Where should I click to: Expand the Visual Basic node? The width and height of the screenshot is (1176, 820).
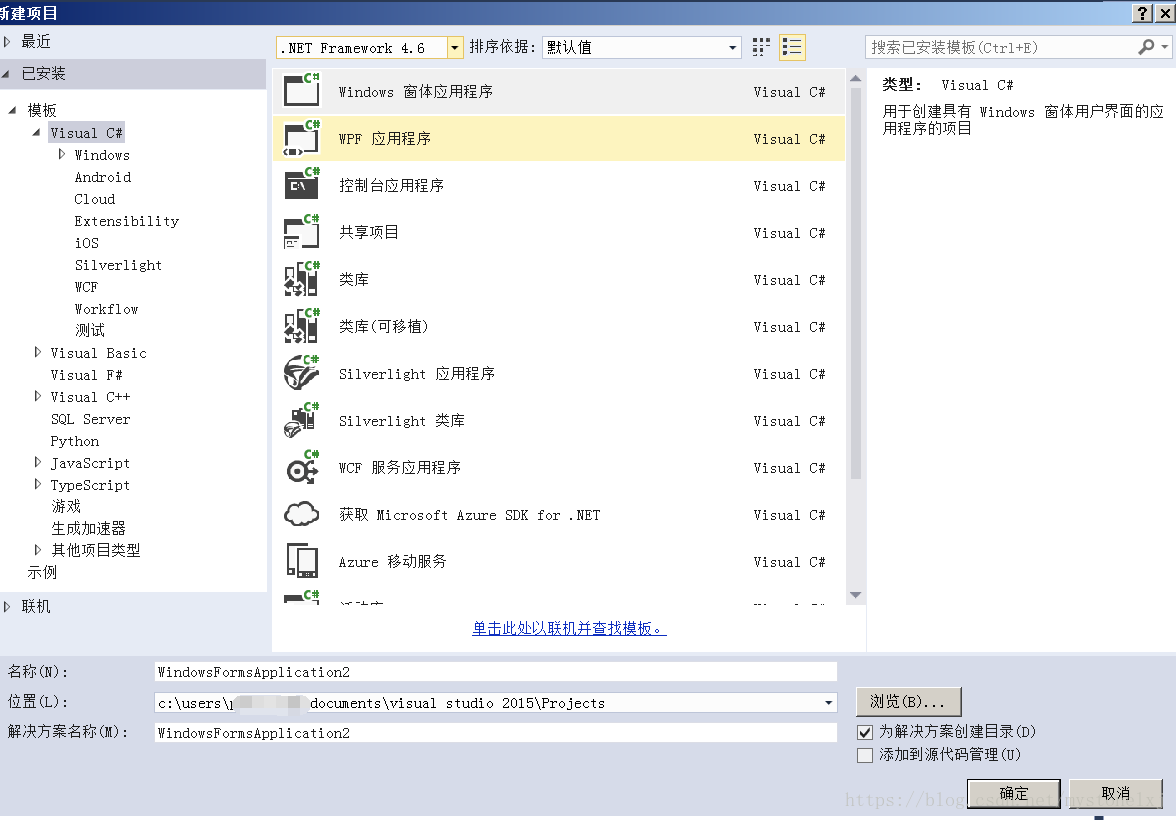[x=38, y=352]
